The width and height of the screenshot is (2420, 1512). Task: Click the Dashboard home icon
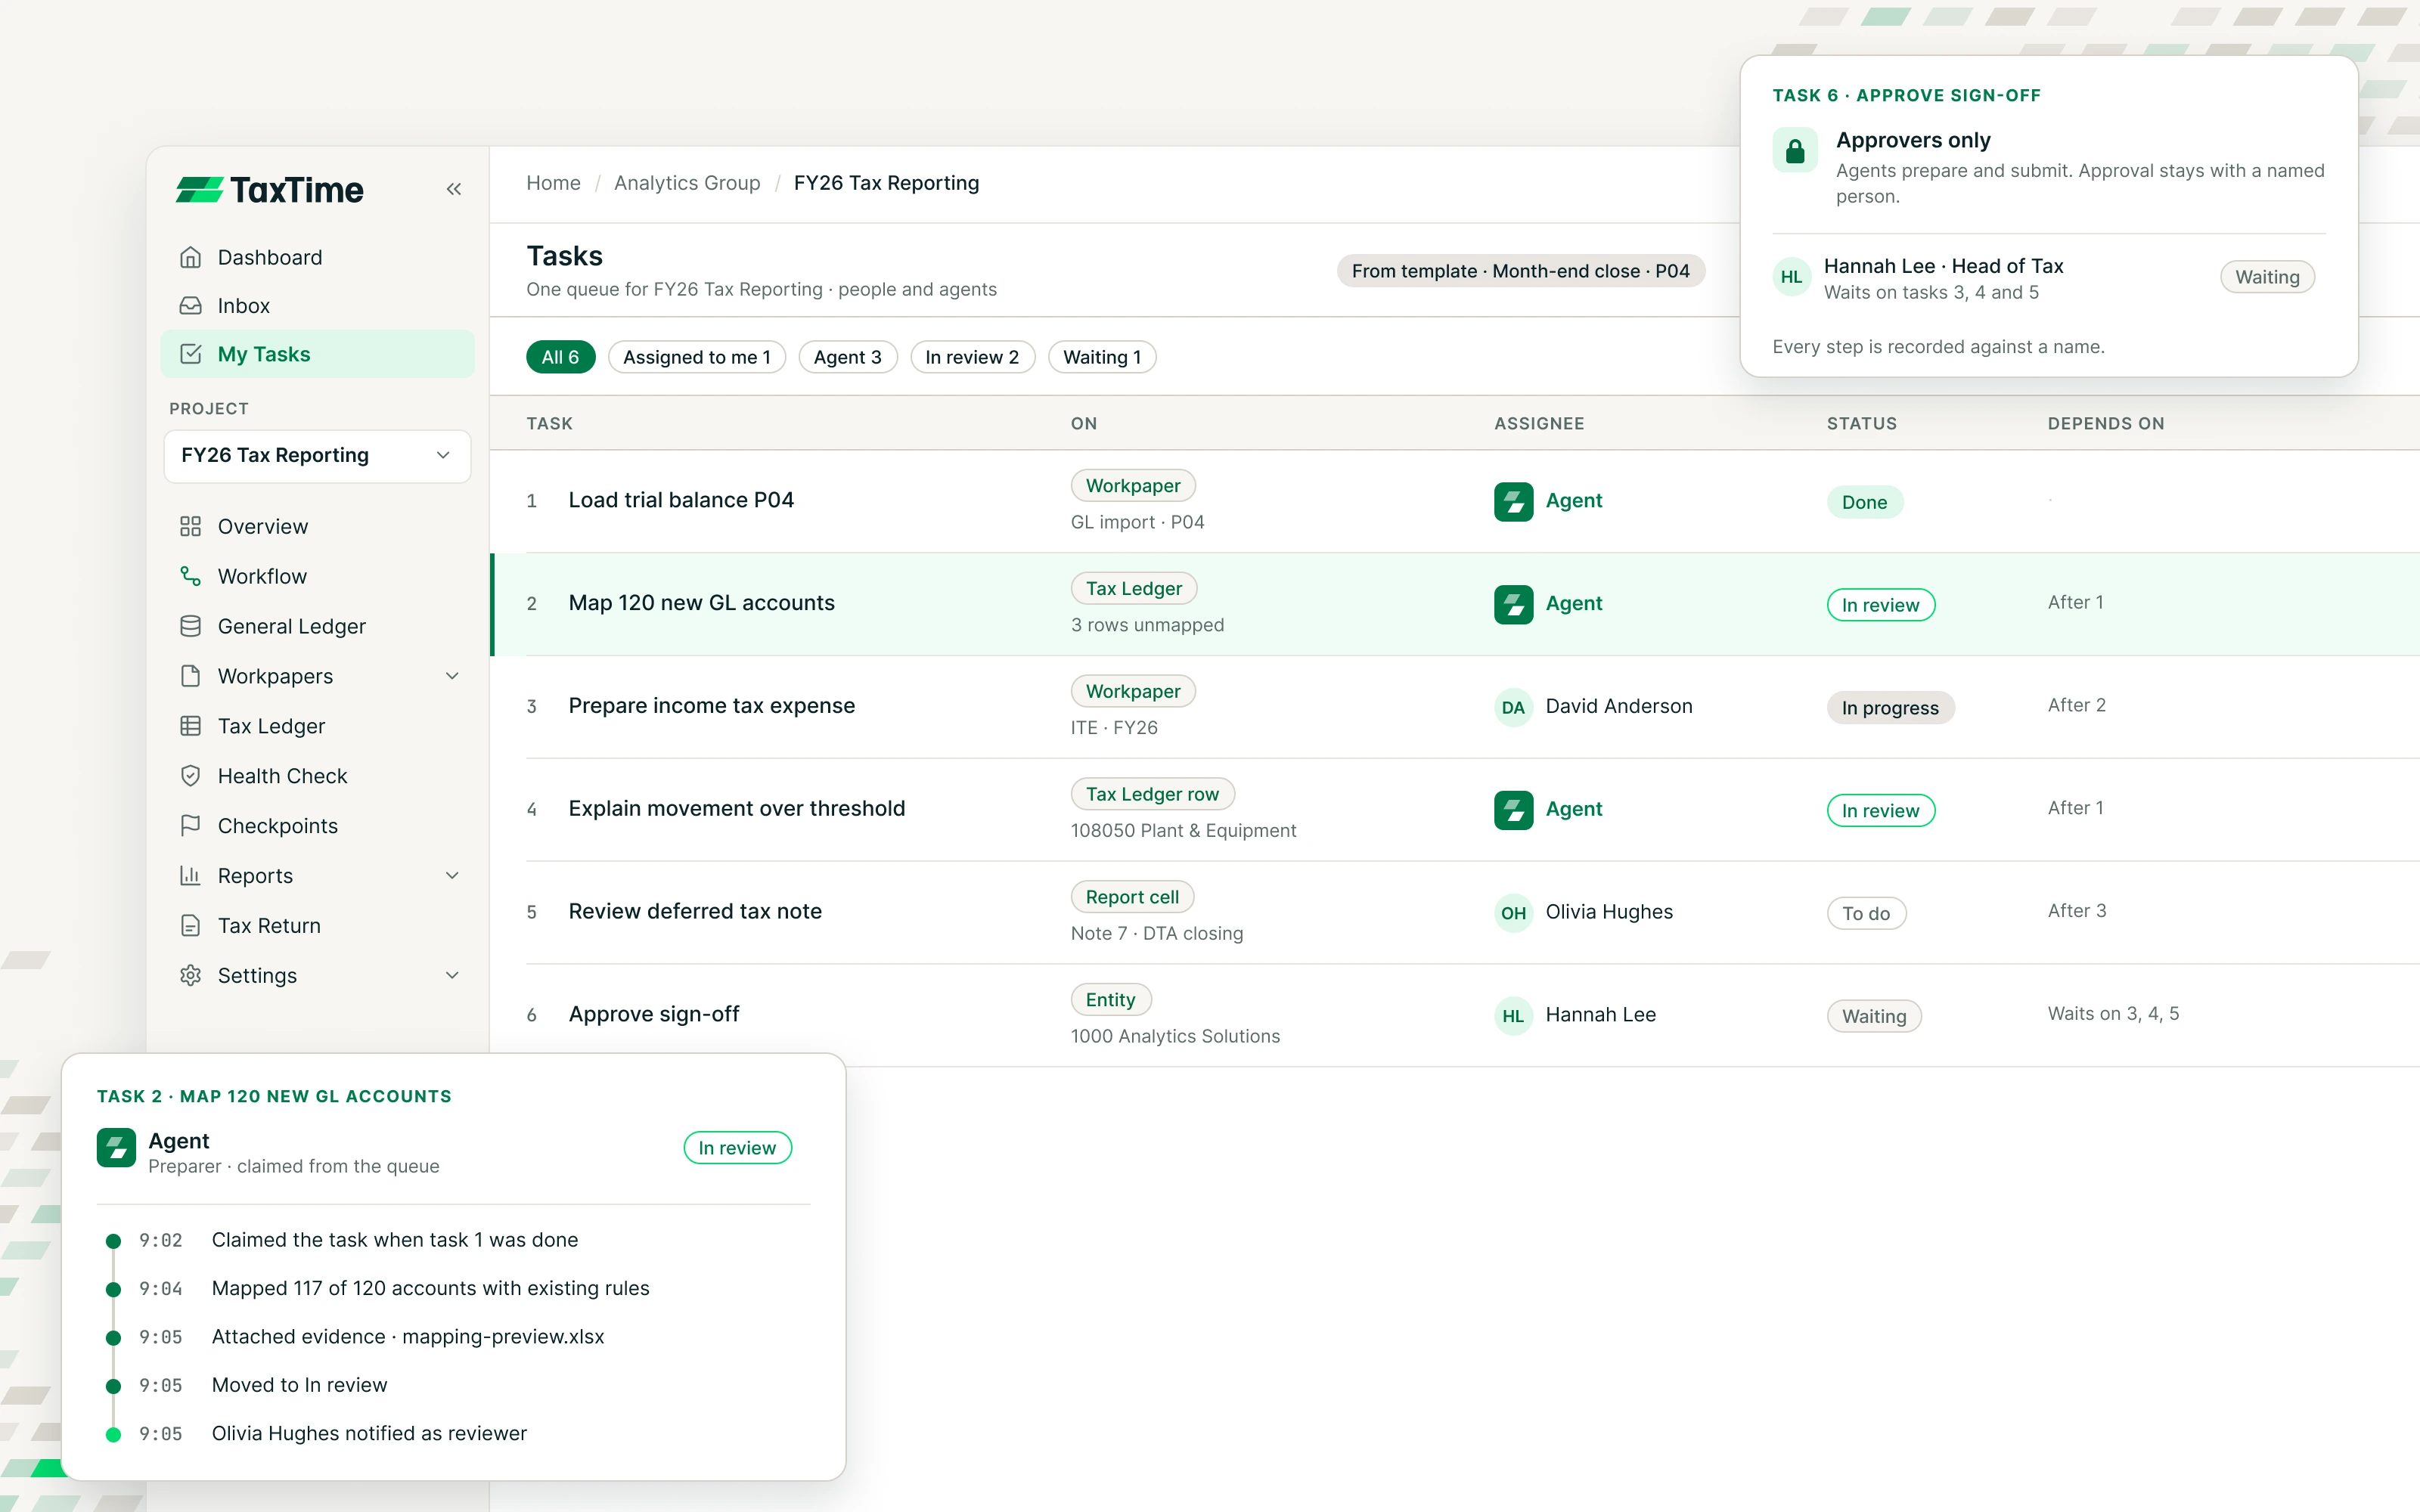tap(190, 258)
